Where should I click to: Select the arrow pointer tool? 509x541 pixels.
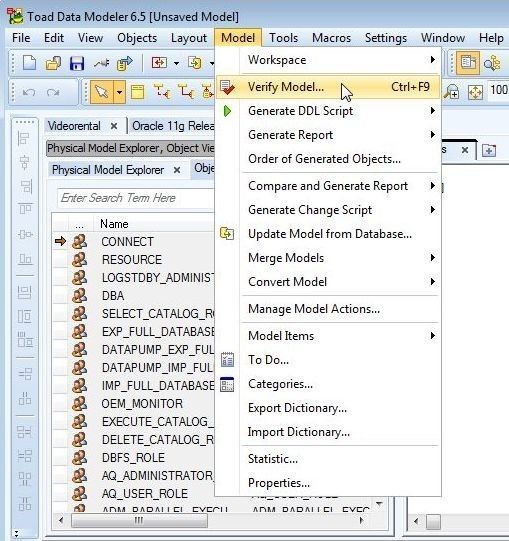pyautogui.click(x=101, y=92)
